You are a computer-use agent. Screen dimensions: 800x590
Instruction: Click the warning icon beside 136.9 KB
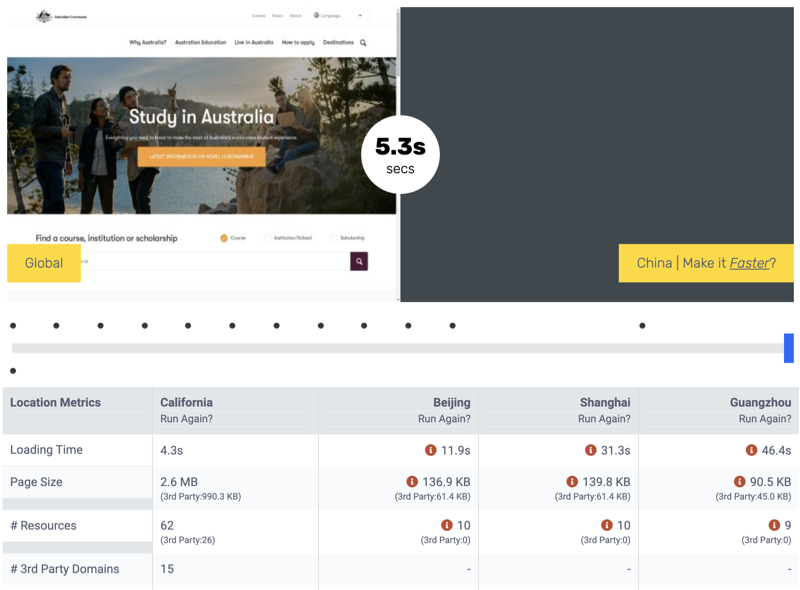point(412,482)
